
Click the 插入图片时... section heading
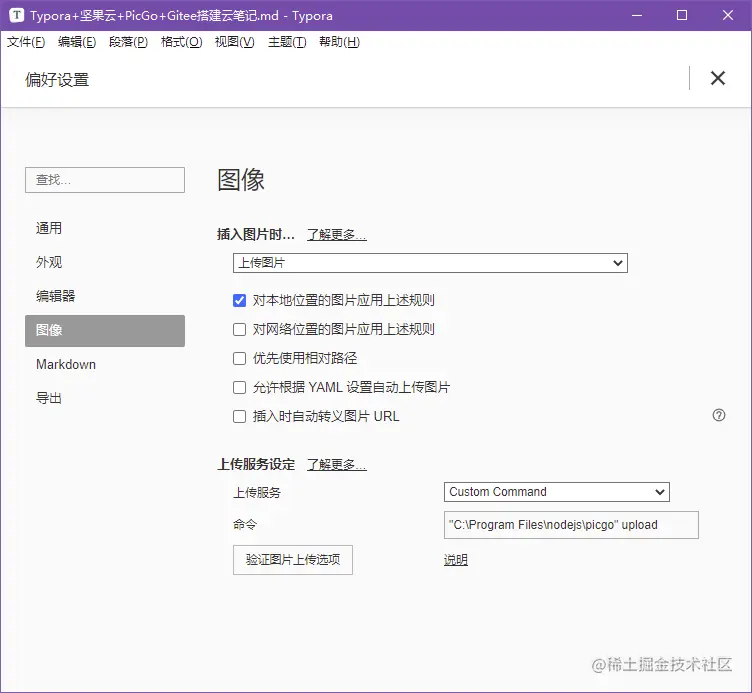point(256,235)
